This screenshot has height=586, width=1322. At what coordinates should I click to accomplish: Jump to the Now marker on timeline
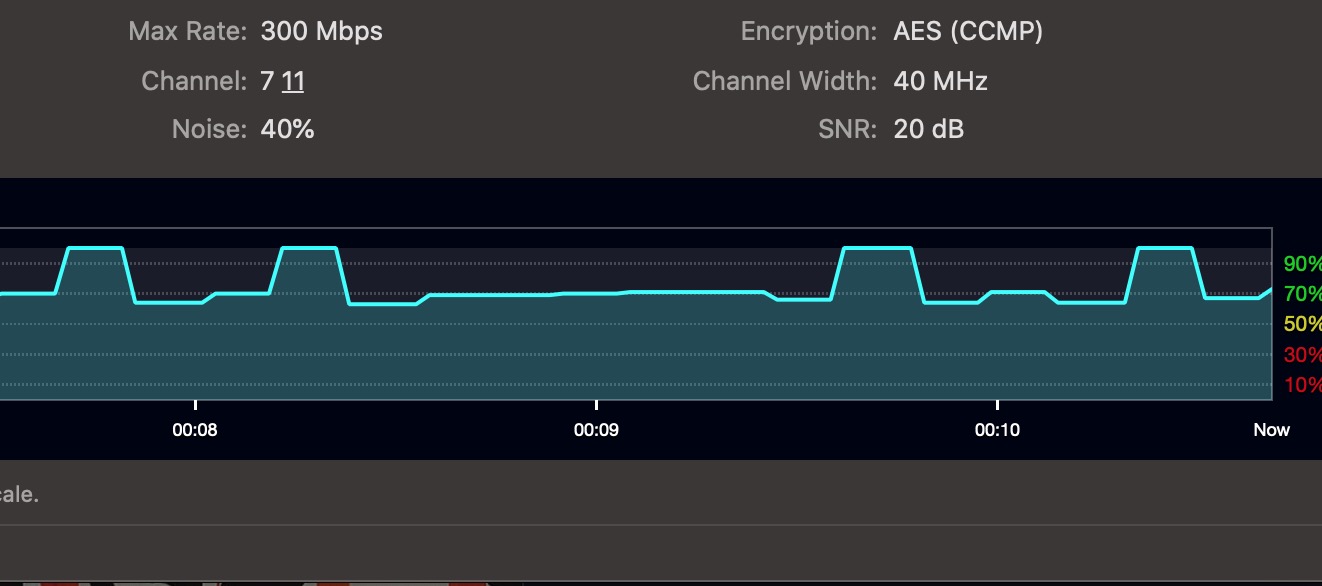click(x=1272, y=430)
